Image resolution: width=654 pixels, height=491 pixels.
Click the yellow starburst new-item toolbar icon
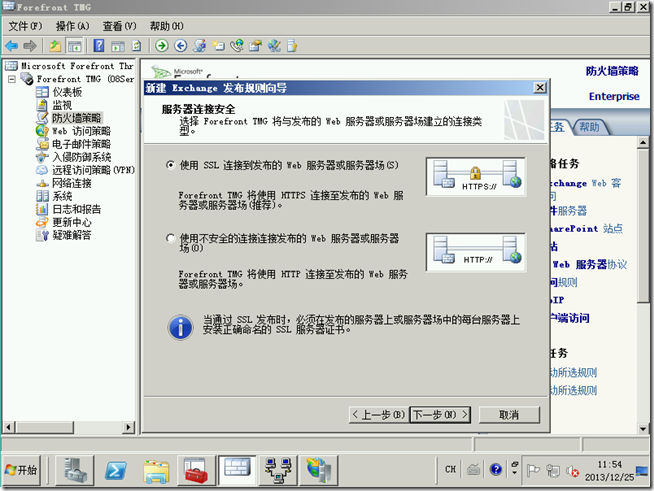click(x=218, y=45)
